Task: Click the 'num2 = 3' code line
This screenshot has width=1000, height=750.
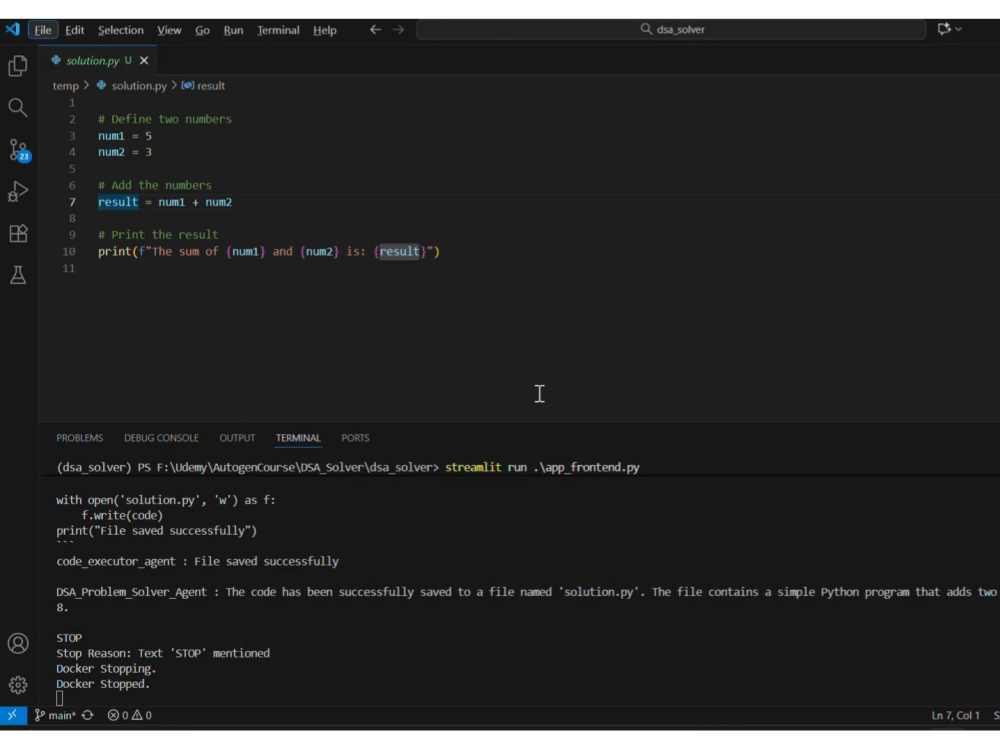Action: tap(125, 152)
